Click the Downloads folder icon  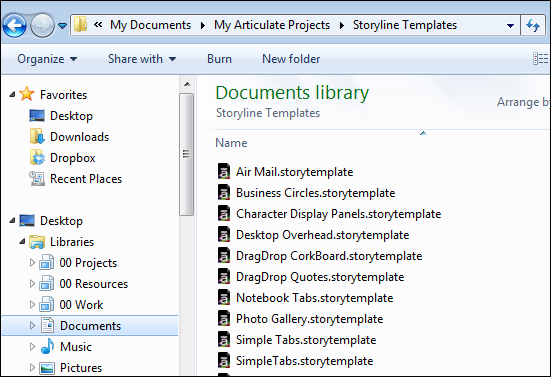point(37,137)
